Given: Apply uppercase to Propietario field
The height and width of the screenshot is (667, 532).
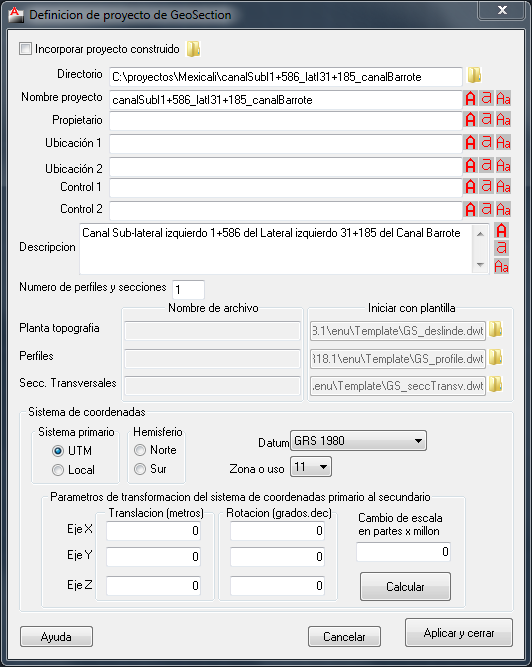Looking at the screenshot, I should [470, 120].
